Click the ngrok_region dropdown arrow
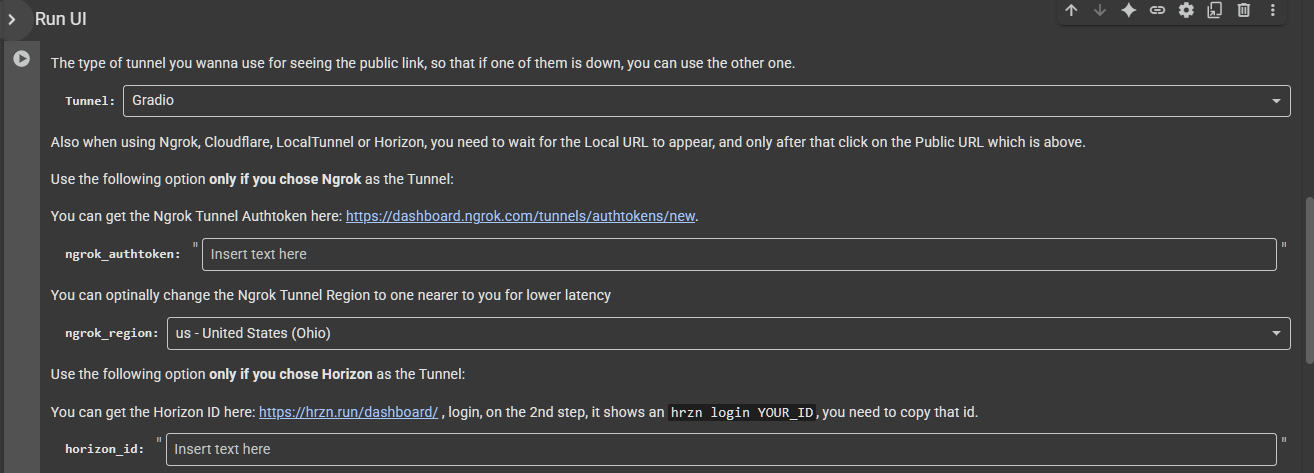This screenshot has width=1314, height=473. (x=1275, y=334)
